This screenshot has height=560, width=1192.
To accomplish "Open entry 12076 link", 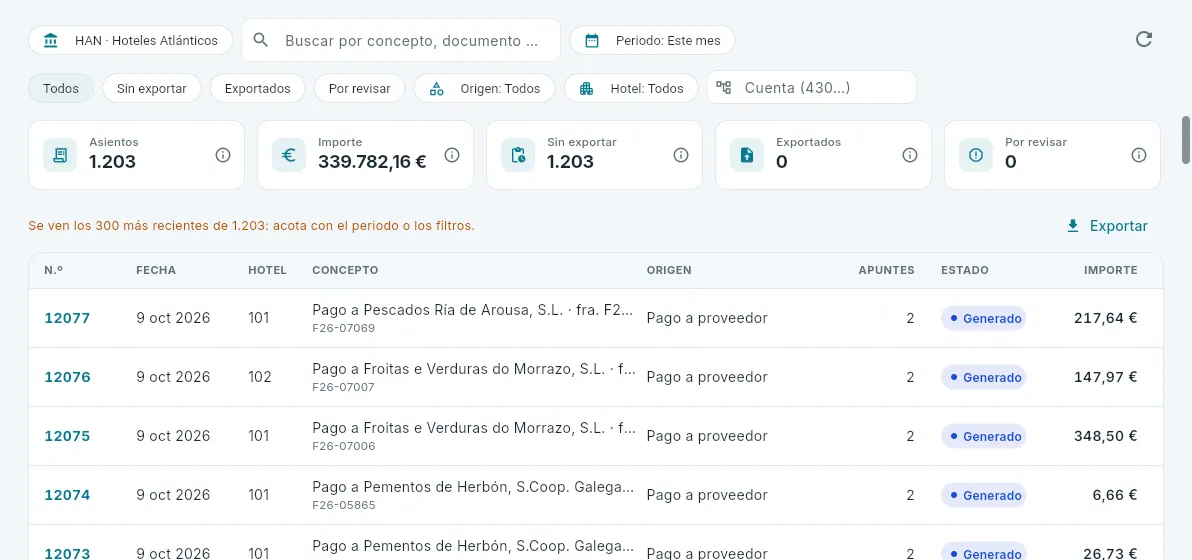I will tap(67, 377).
